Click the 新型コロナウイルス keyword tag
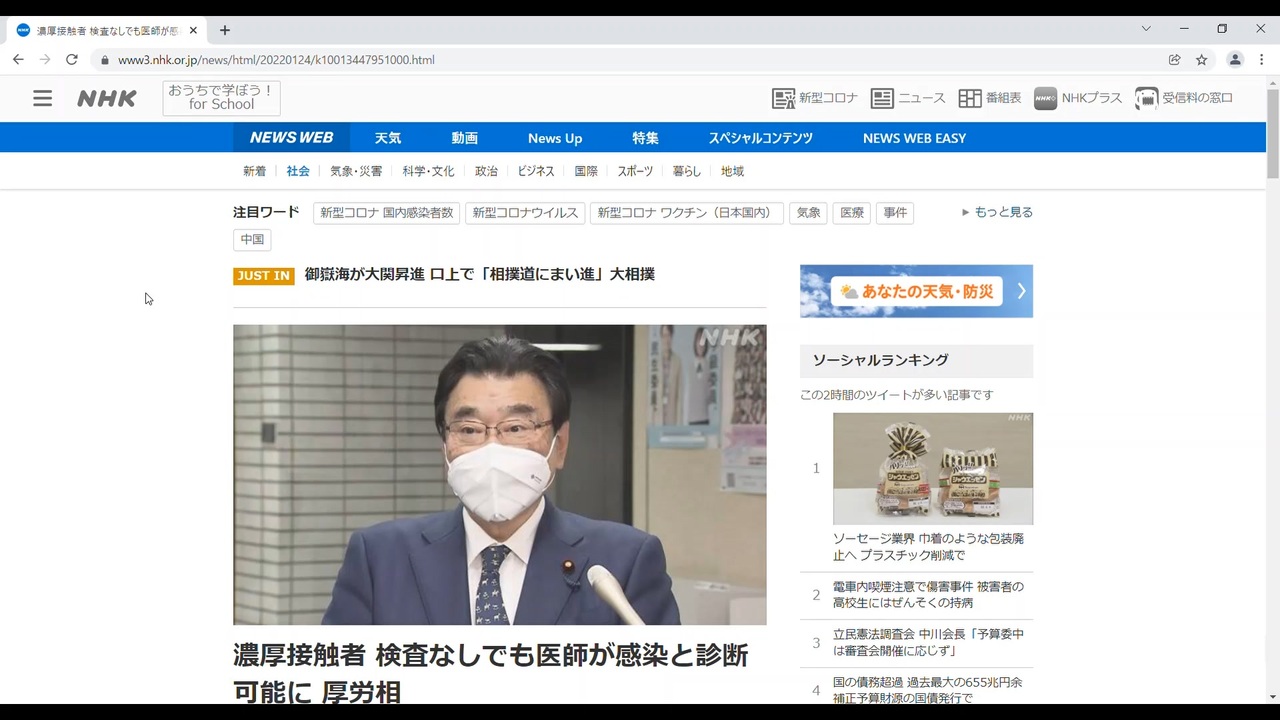 525,213
